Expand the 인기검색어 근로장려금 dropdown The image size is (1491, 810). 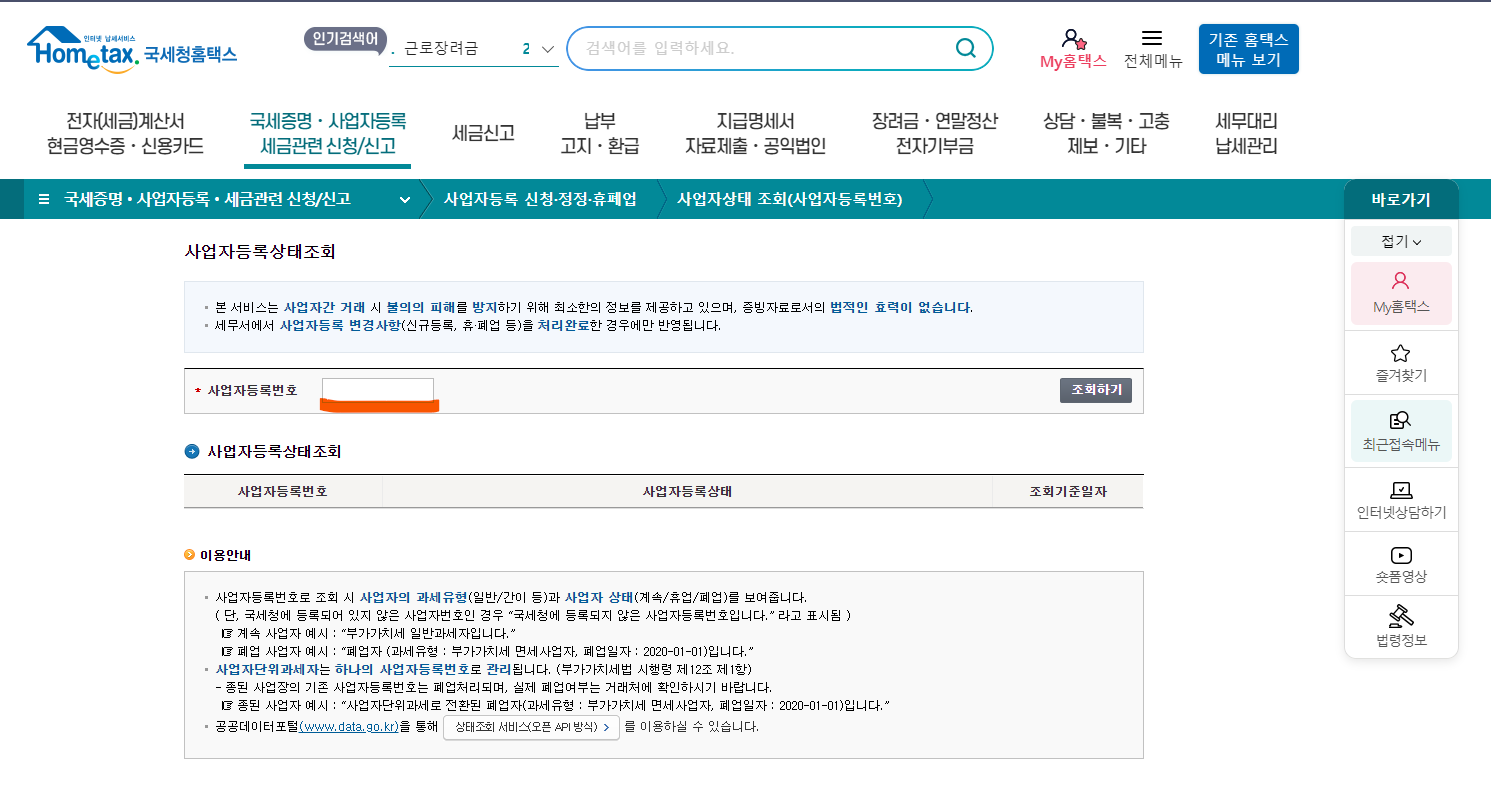coord(546,47)
